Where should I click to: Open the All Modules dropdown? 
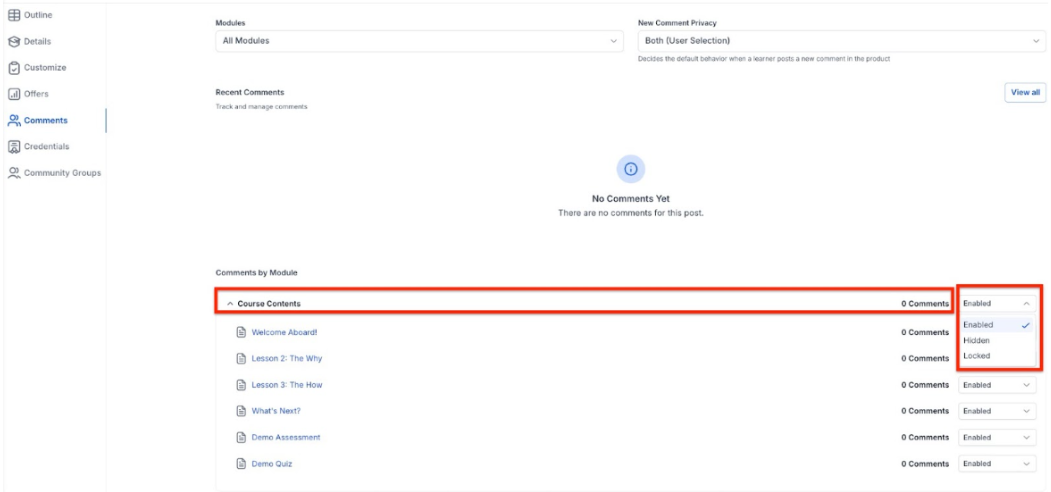420,41
